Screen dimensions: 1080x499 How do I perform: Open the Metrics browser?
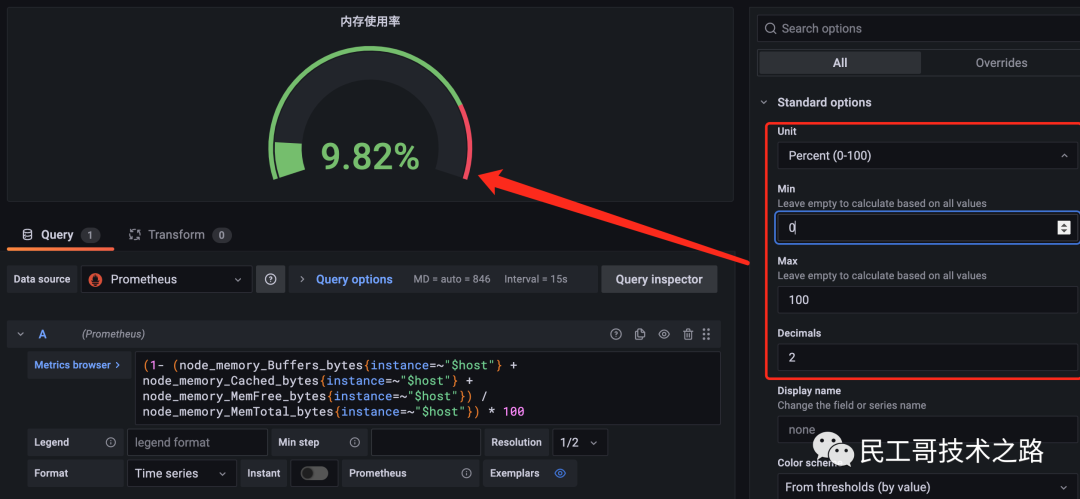pos(78,365)
